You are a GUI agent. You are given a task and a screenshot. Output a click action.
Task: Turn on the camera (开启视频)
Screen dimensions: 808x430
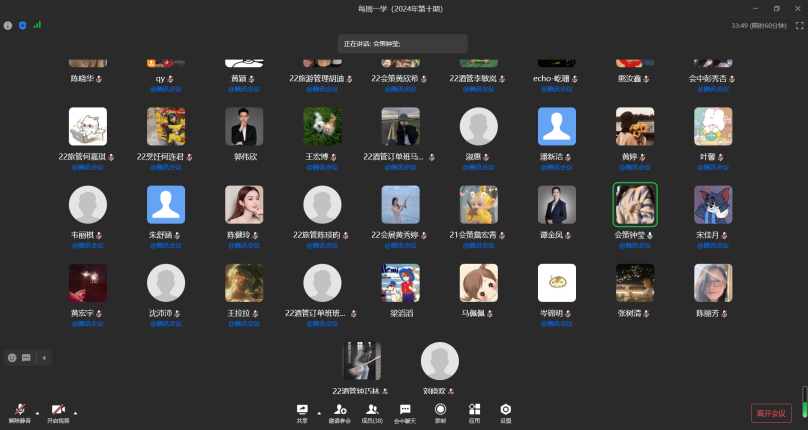[x=58, y=411]
